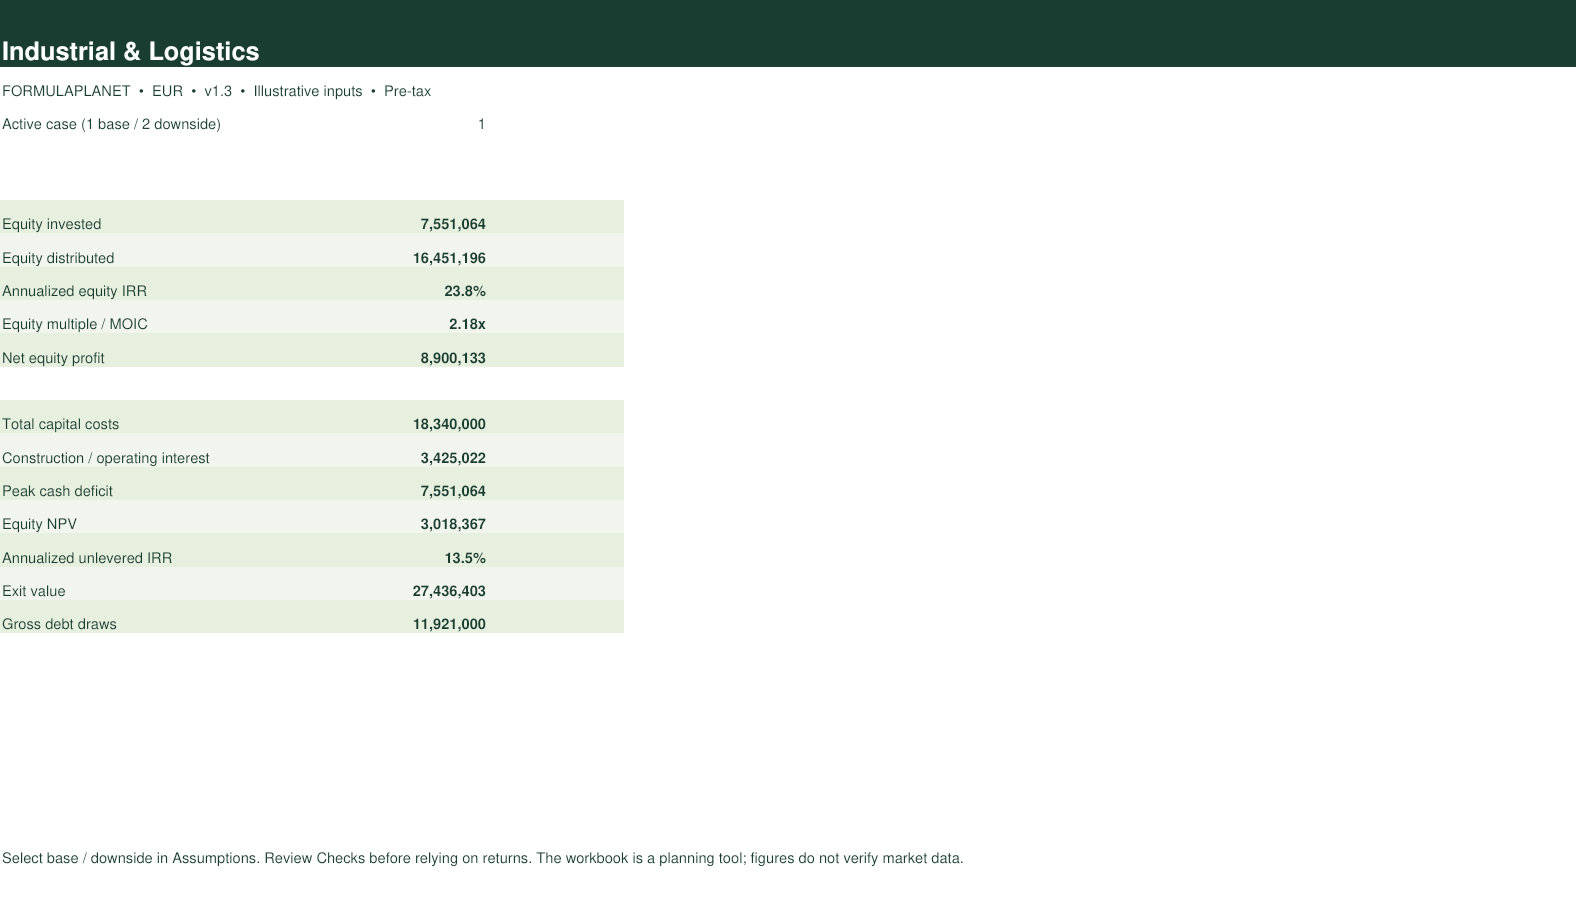Select the 'Equity NPV' label

tap(39, 524)
